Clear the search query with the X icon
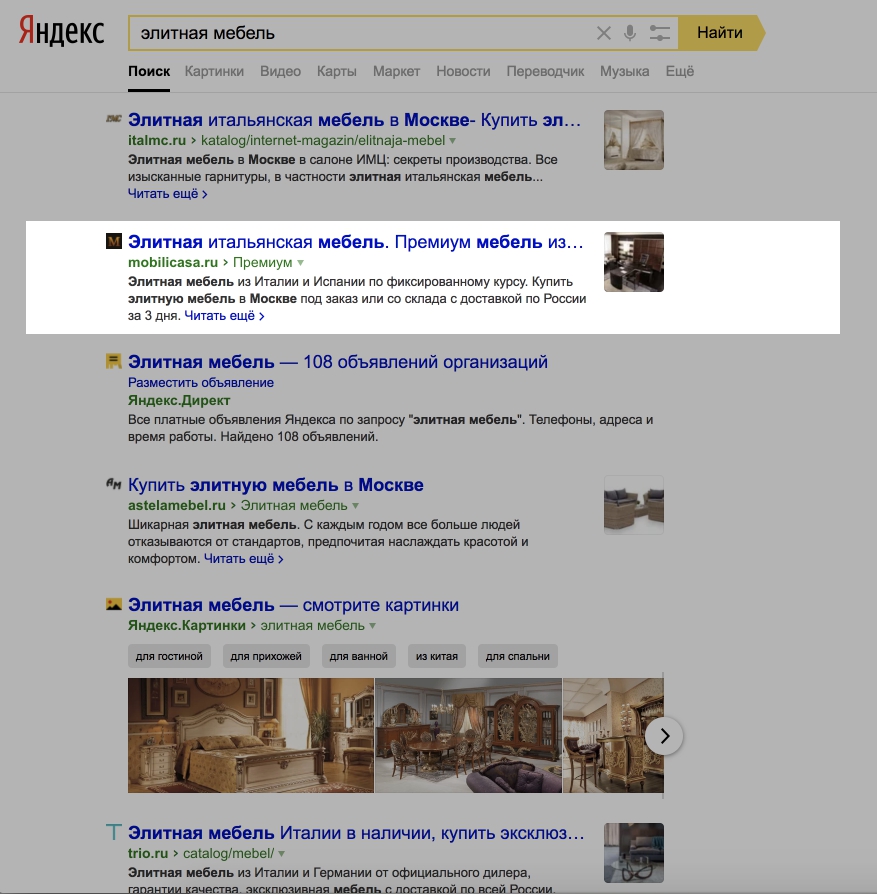The image size is (877, 894). pyautogui.click(x=603, y=33)
